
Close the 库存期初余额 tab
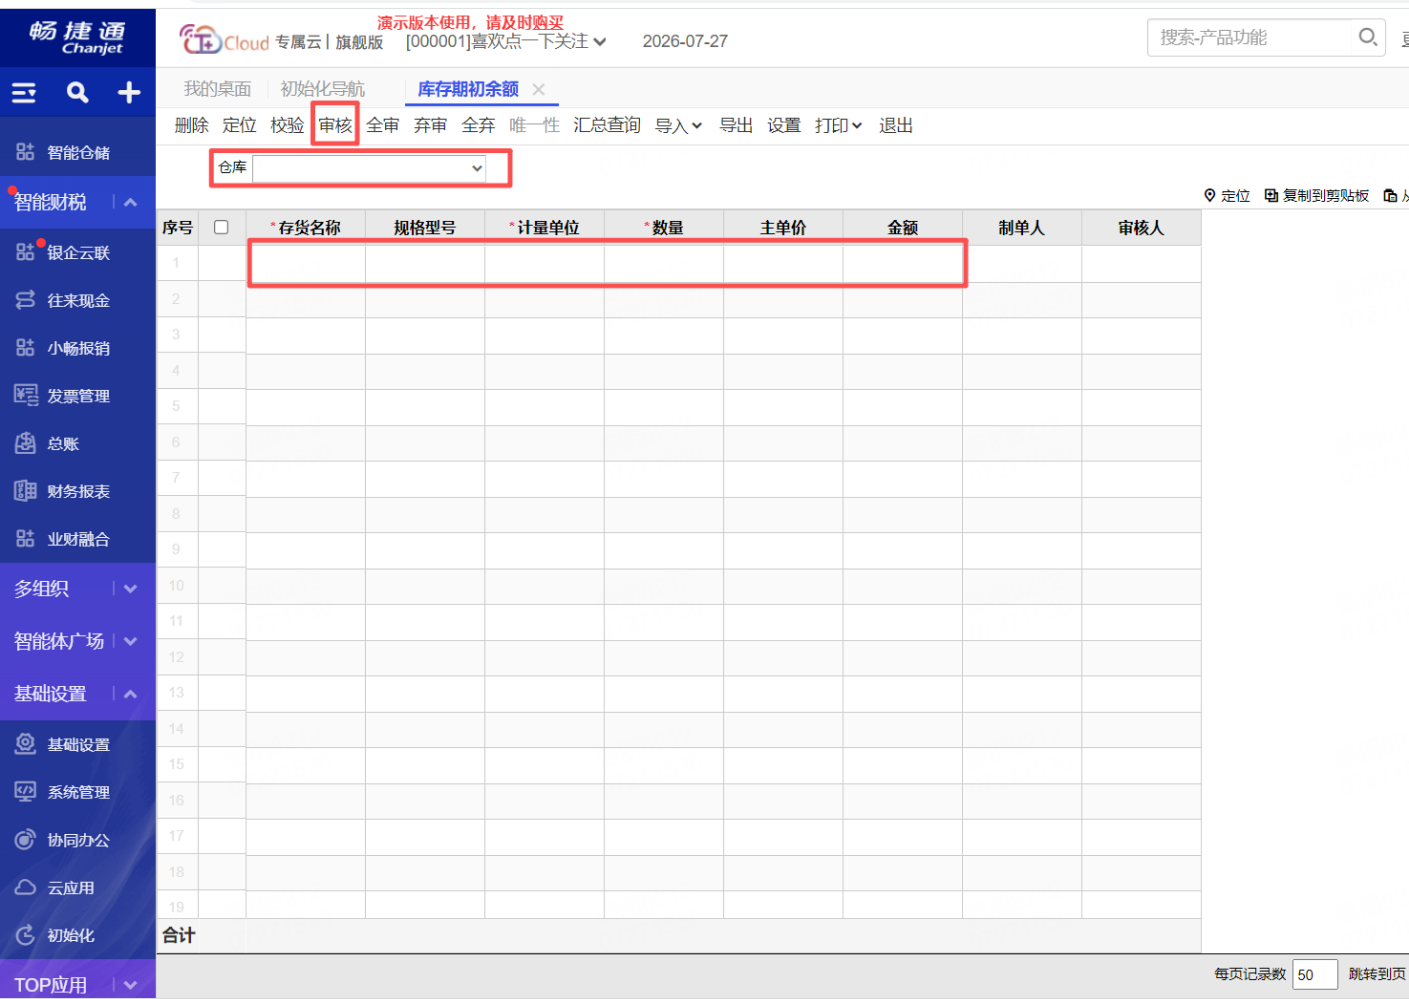click(539, 89)
